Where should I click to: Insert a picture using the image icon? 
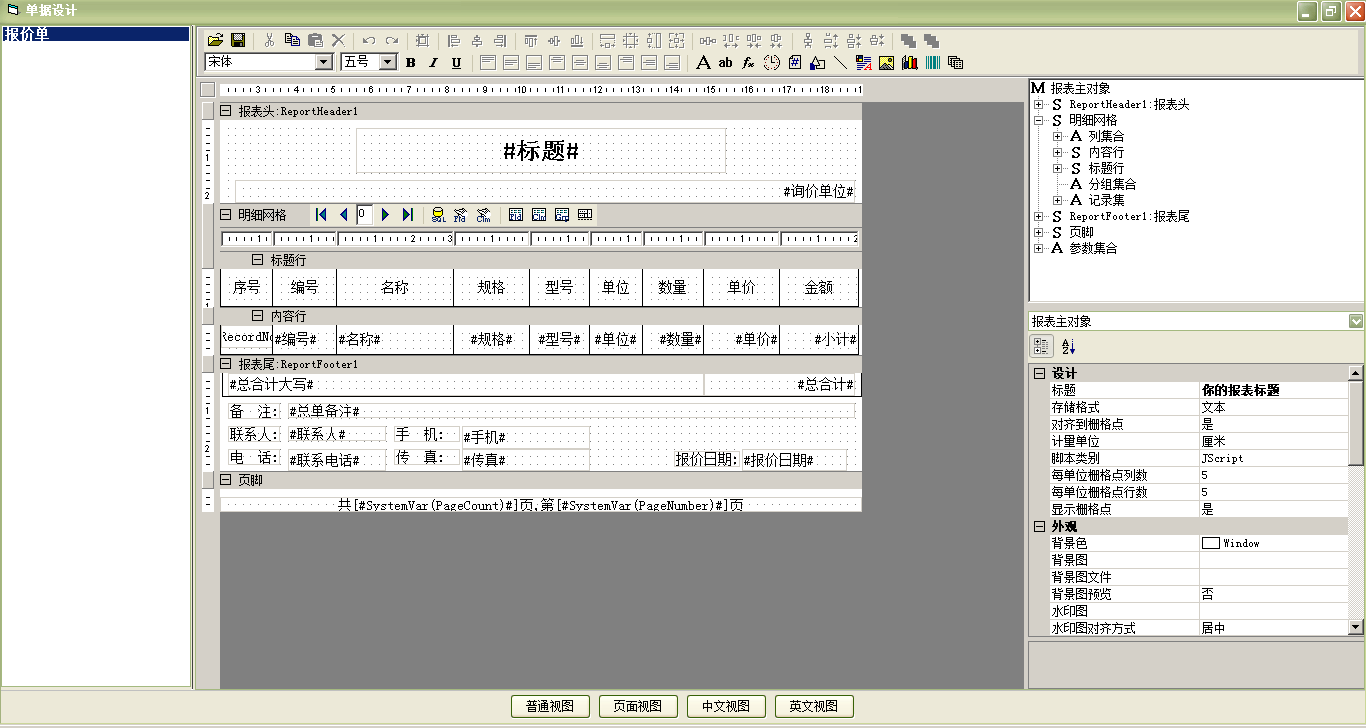point(886,62)
